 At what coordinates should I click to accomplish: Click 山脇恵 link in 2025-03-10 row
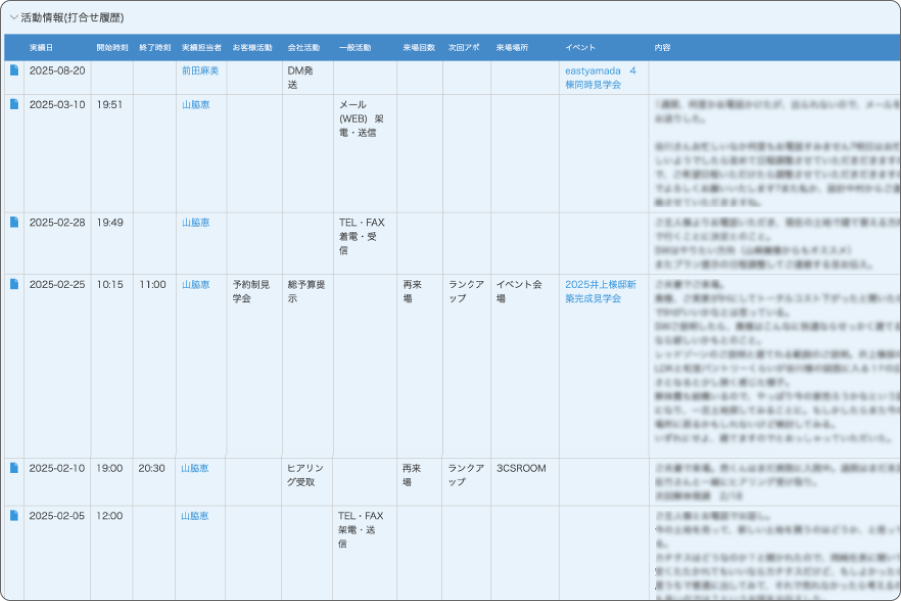point(195,104)
